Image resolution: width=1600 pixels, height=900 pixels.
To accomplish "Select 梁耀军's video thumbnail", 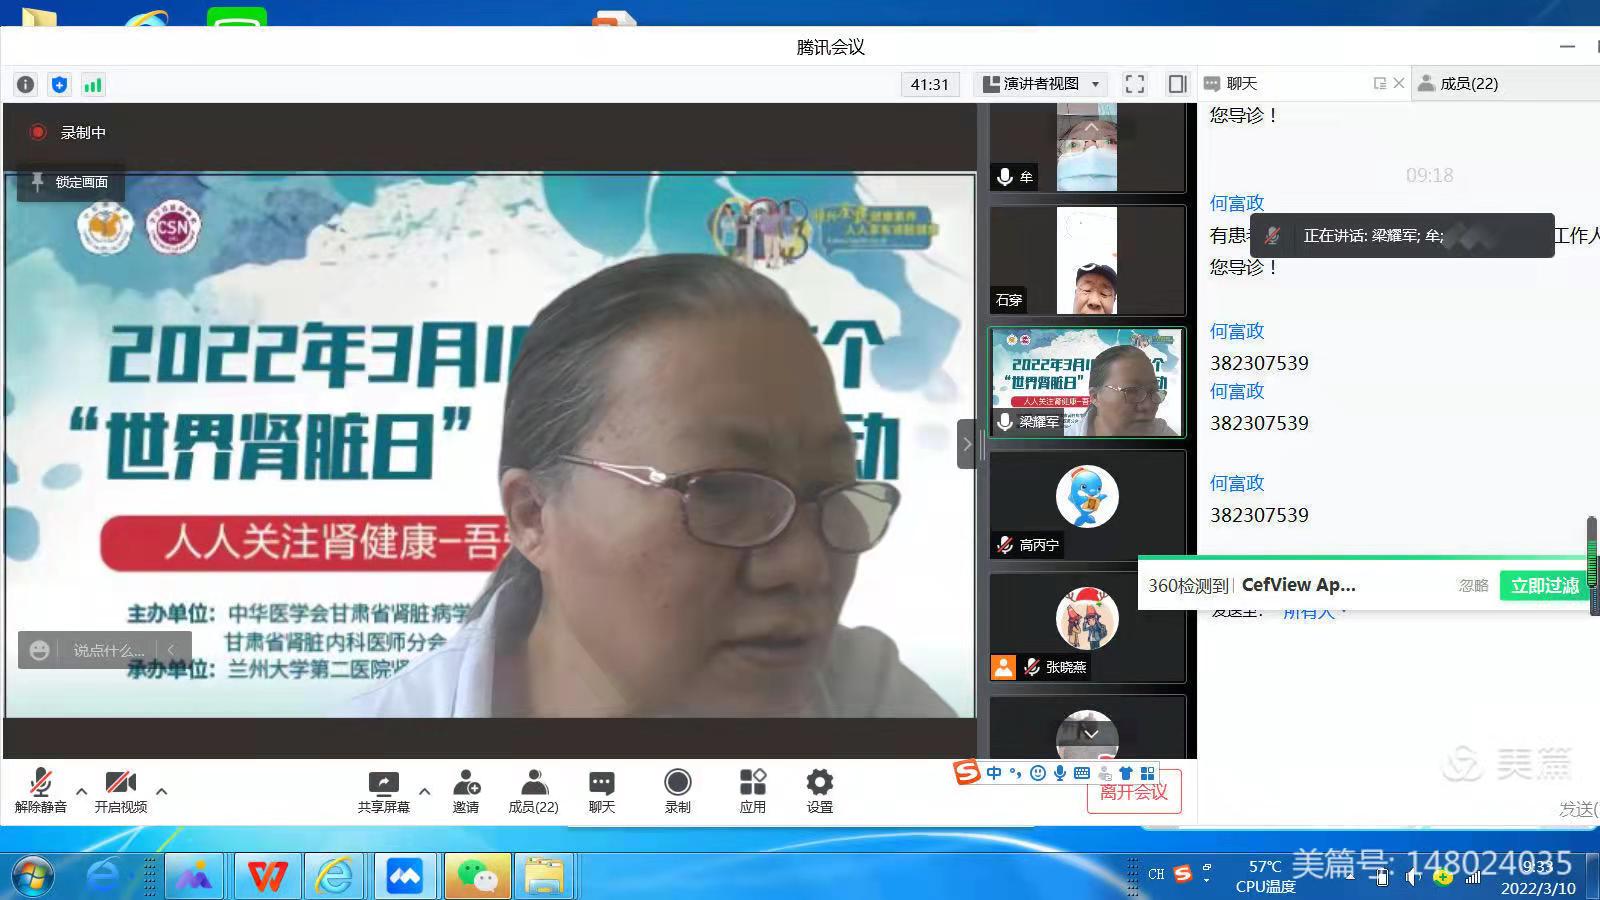I will tap(1087, 382).
